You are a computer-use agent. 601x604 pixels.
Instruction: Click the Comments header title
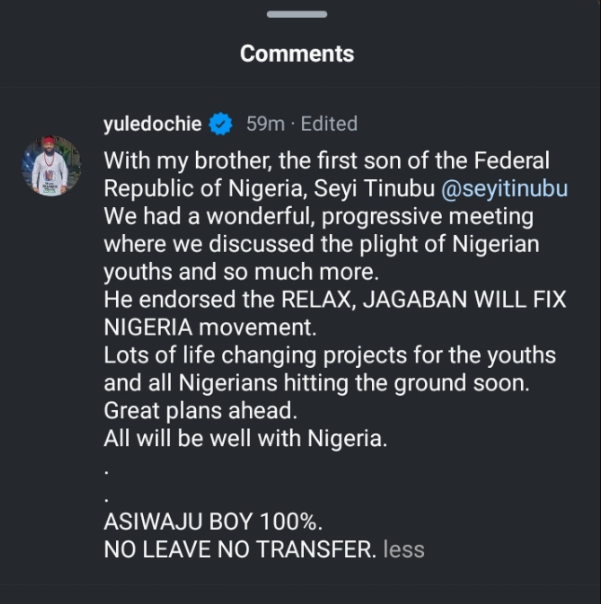297,53
